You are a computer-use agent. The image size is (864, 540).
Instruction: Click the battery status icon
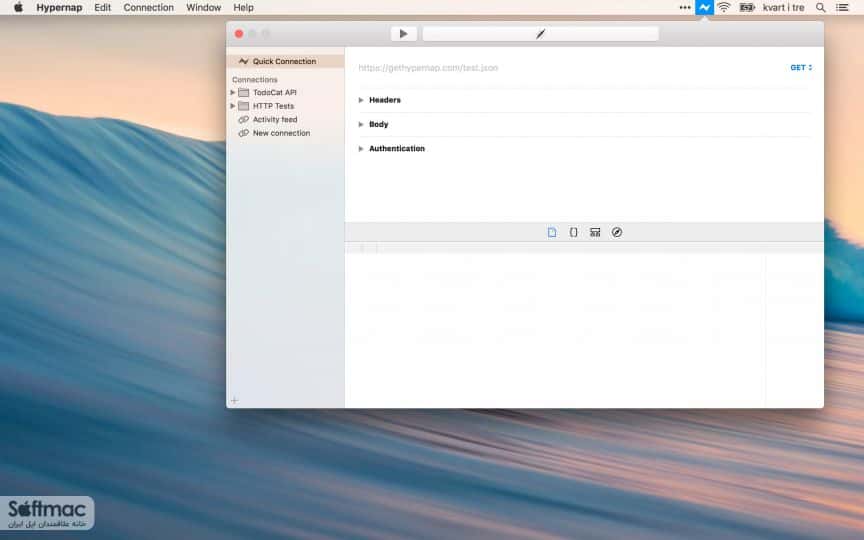(747, 8)
